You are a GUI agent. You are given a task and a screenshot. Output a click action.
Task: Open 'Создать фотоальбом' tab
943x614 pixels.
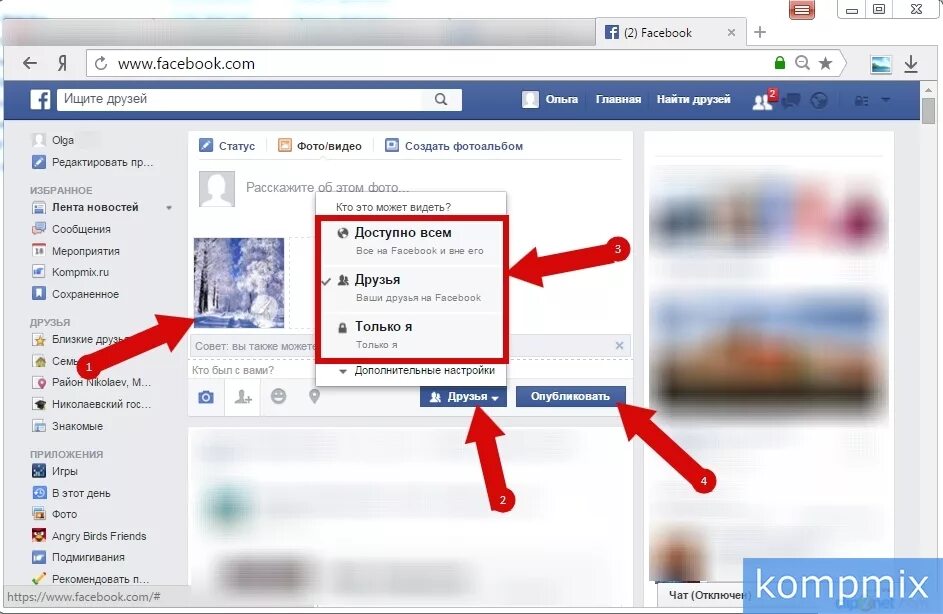coord(454,146)
